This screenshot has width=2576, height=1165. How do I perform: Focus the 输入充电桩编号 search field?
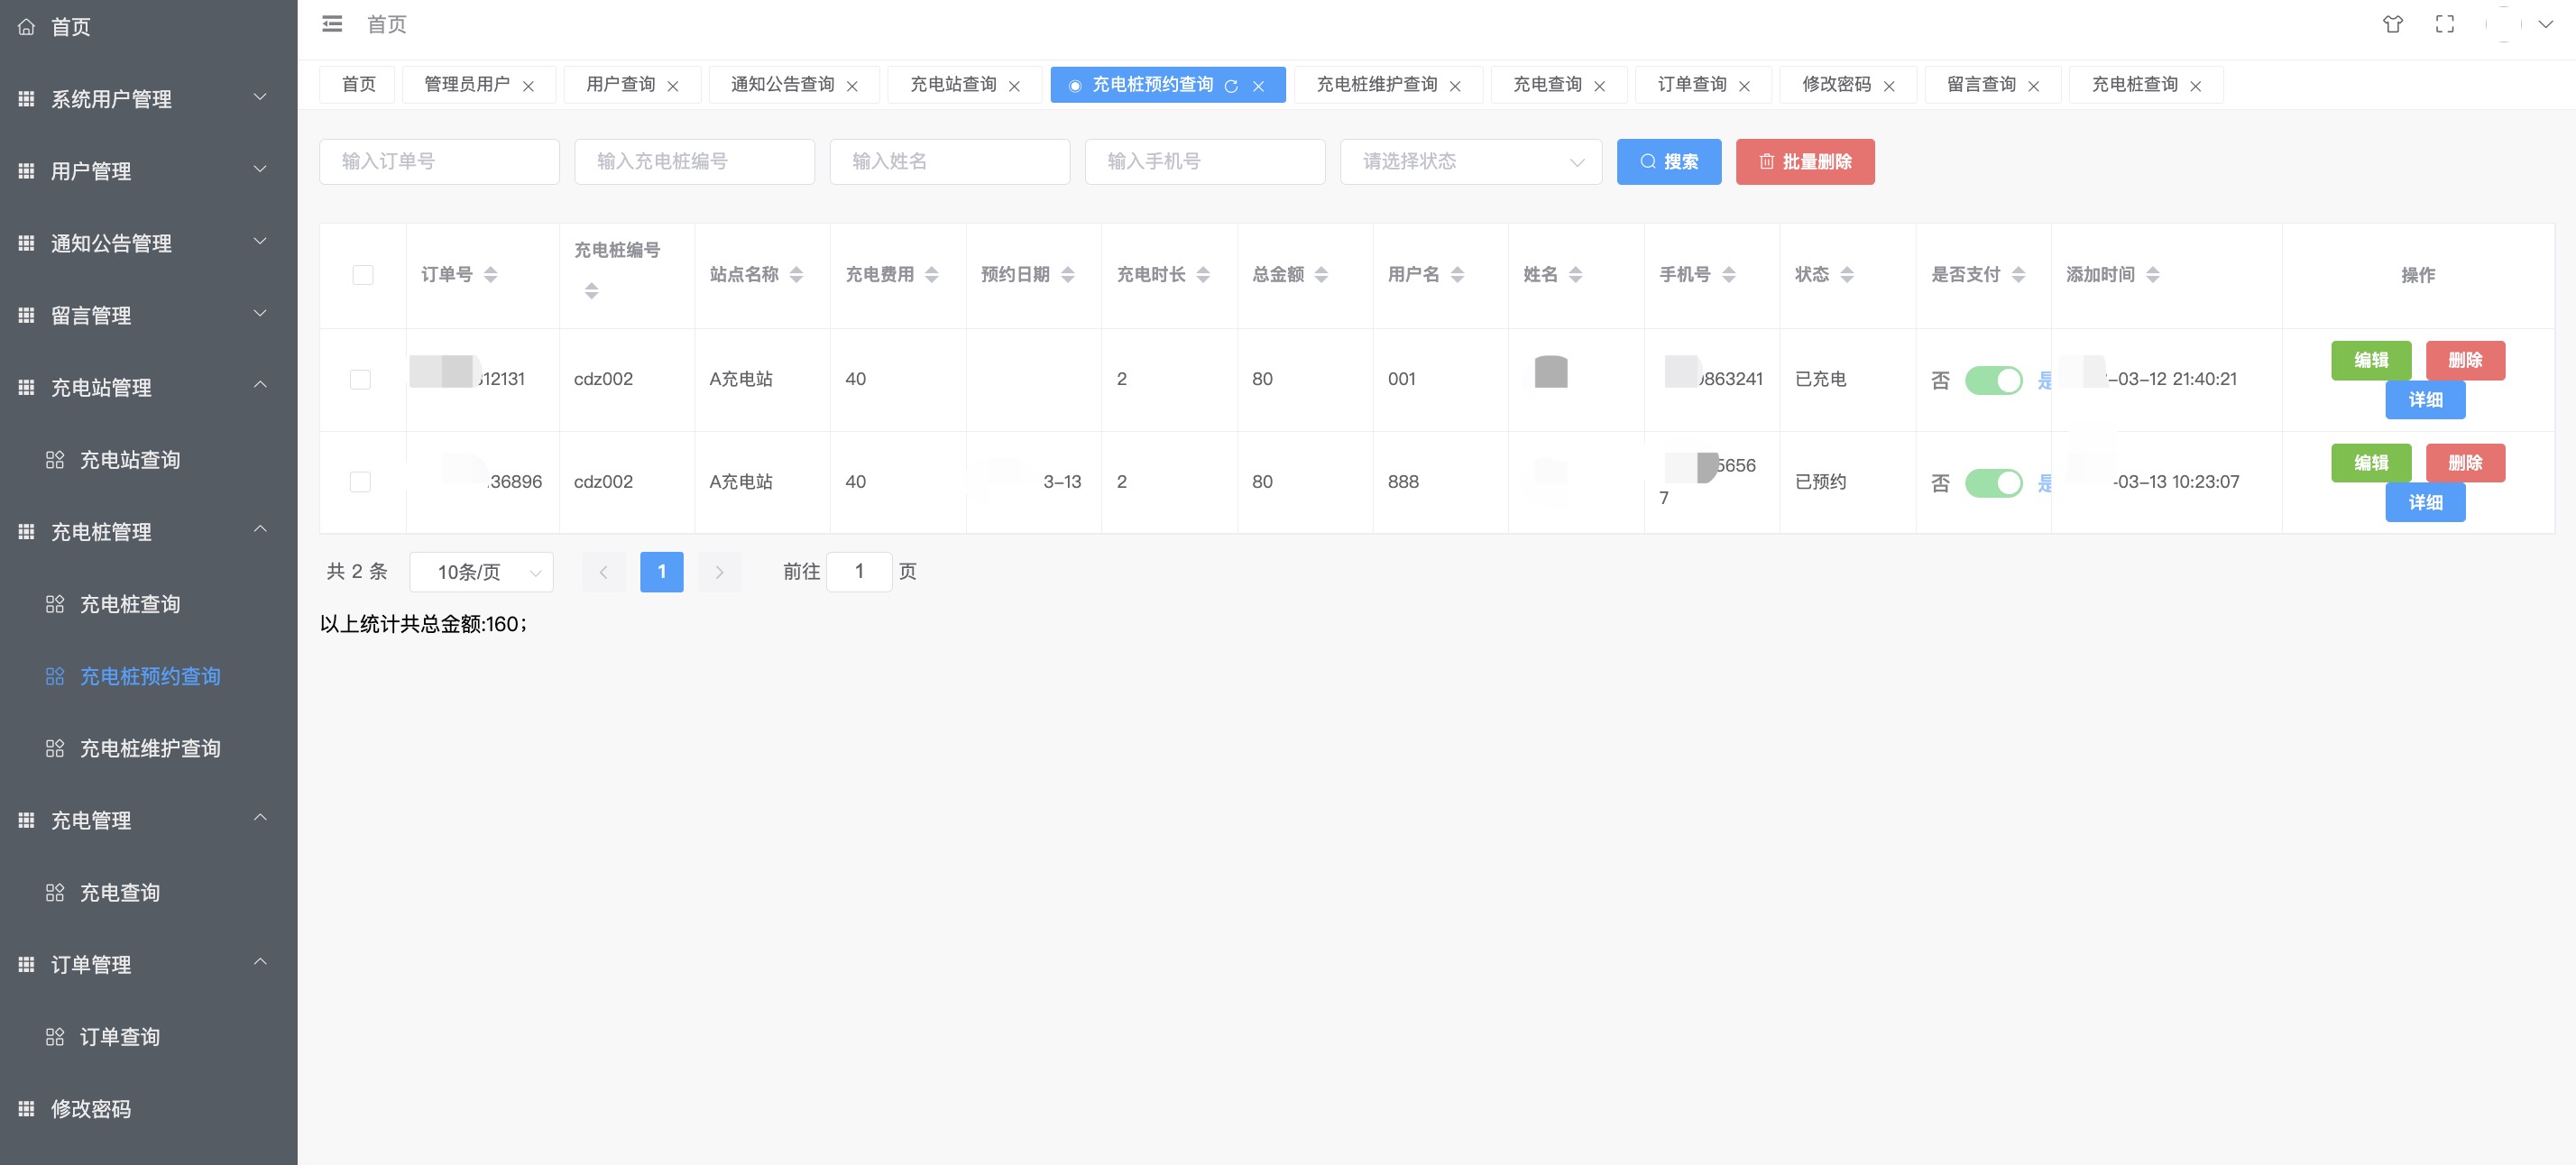(x=694, y=161)
